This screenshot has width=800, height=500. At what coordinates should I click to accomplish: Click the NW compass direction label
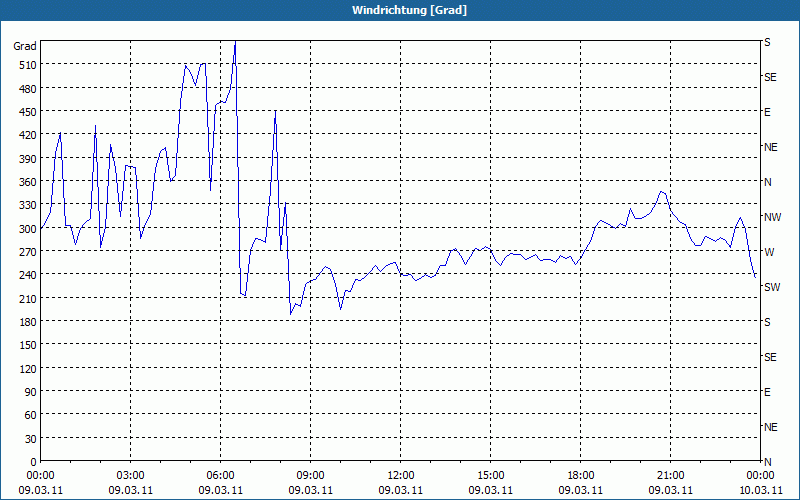(x=772, y=217)
